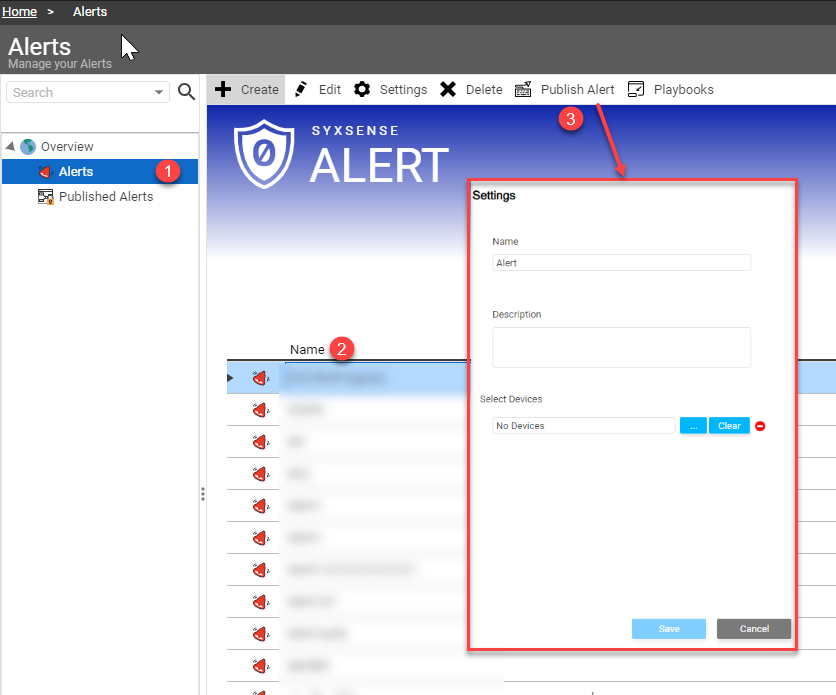Viewport: 836px width, 695px height.
Task: Click the magnifier search icon
Action: pos(186,92)
